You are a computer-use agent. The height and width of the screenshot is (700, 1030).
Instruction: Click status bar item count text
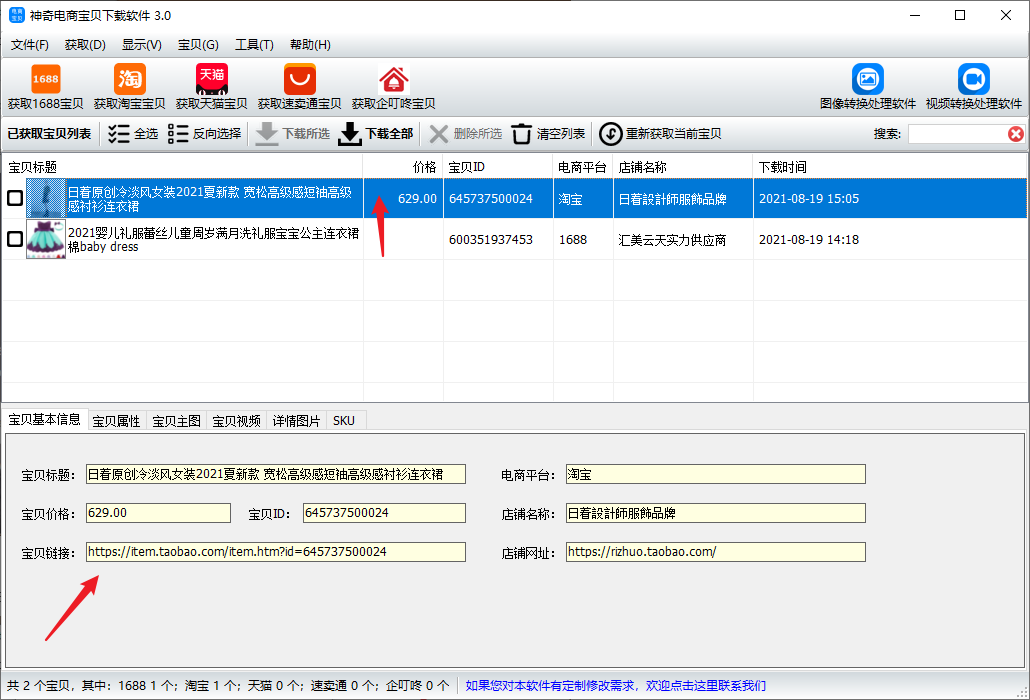[228, 686]
